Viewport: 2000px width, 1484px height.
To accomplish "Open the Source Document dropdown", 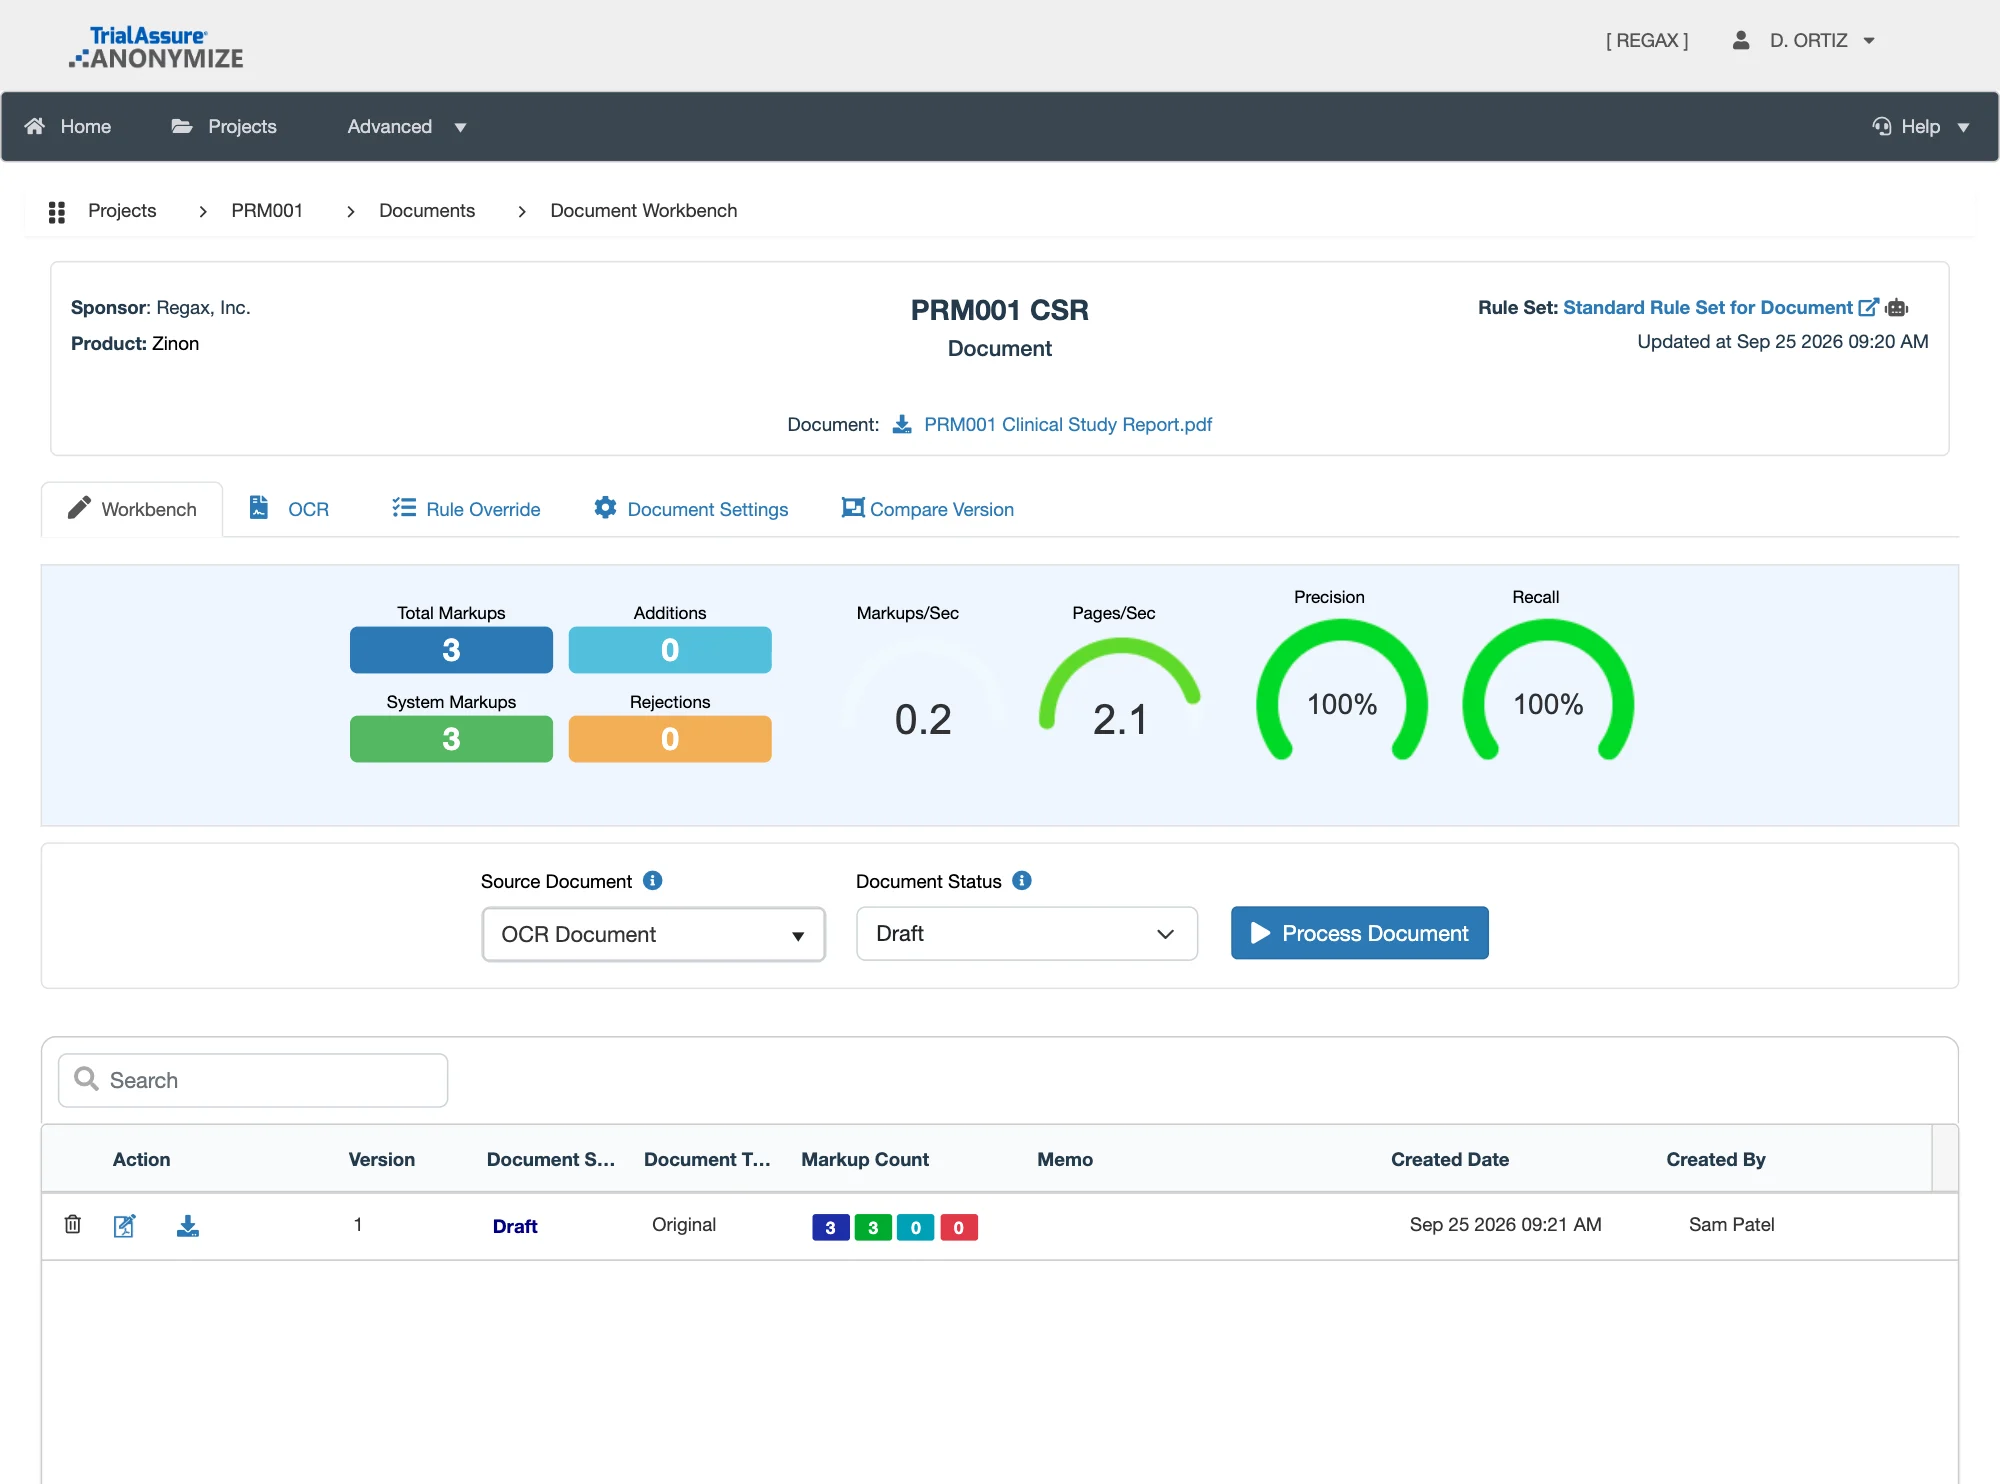I will [654, 934].
